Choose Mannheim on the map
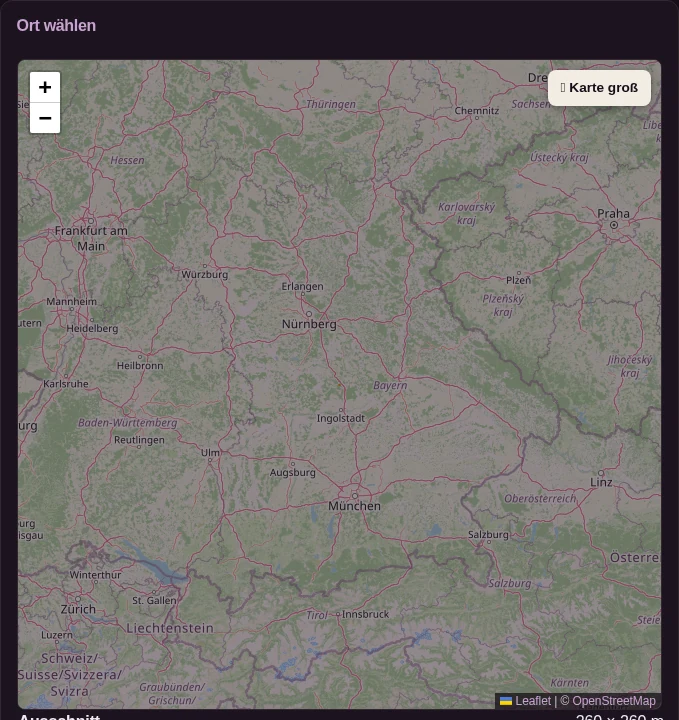Image resolution: width=679 pixels, height=720 pixels. [71, 302]
